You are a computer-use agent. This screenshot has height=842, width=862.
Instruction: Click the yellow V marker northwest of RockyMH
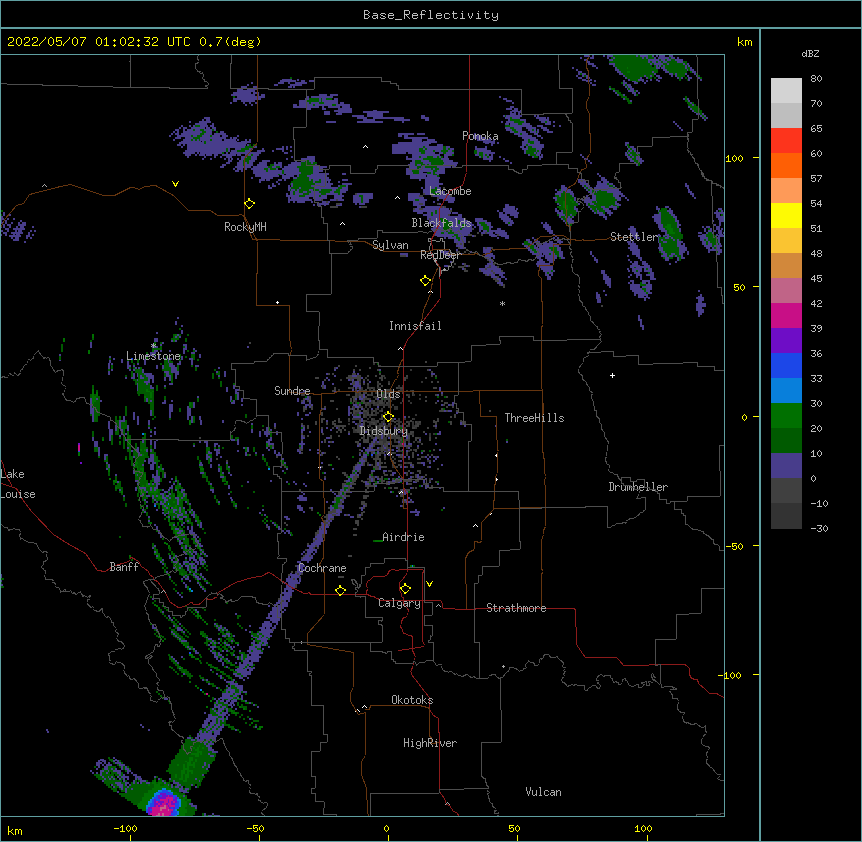click(x=175, y=184)
